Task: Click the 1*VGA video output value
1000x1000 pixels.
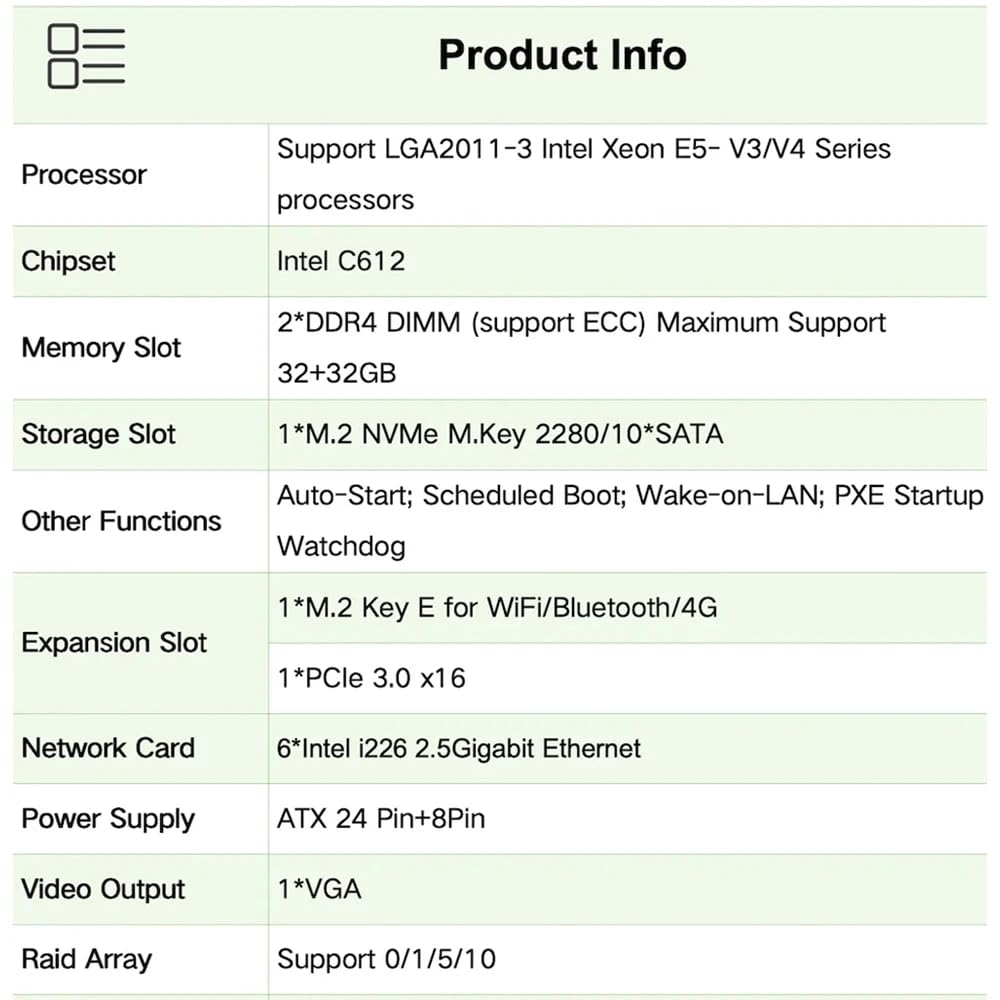Action: [x=319, y=889]
